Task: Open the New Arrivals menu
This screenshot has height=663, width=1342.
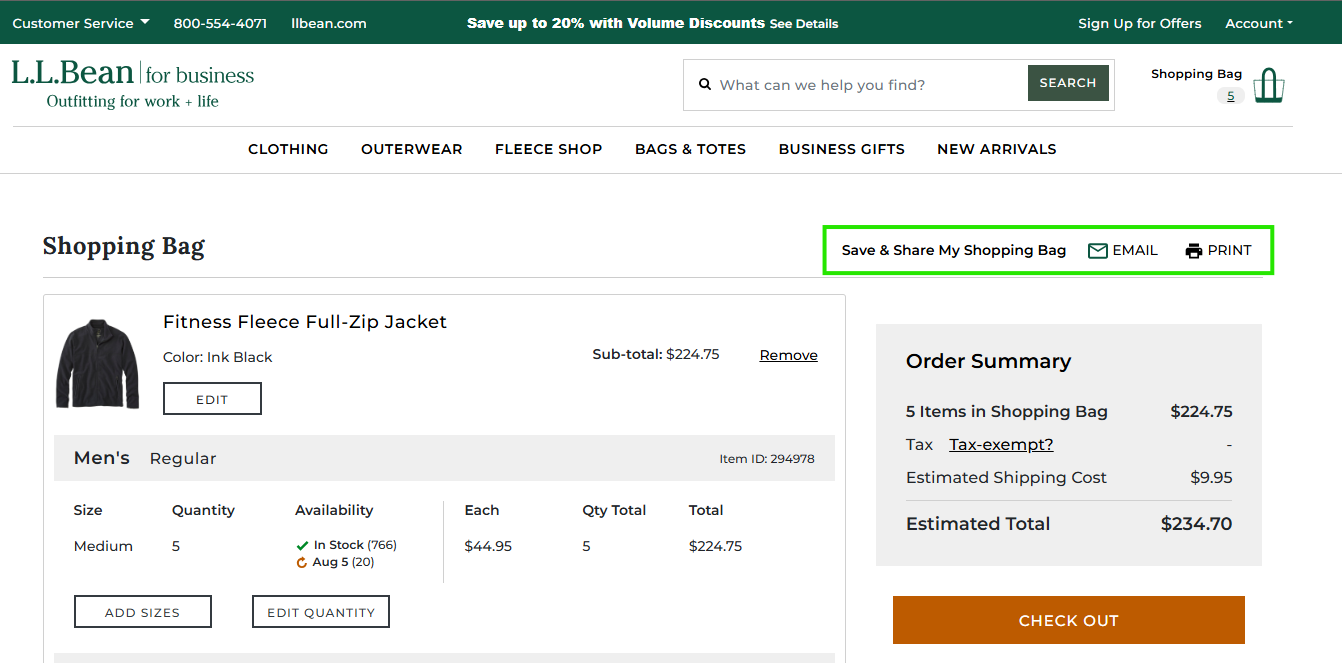Action: 997,149
